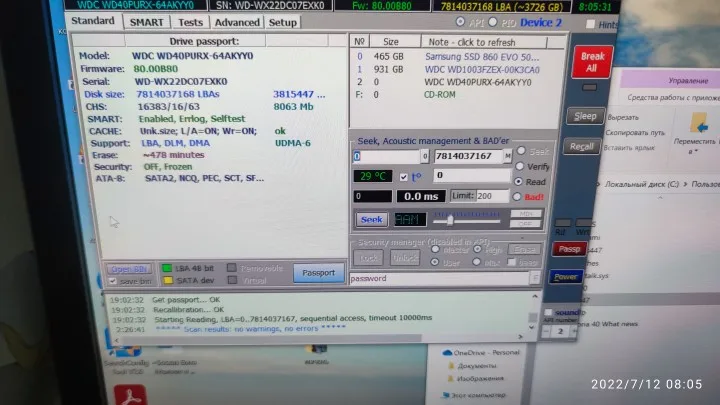The width and height of the screenshot is (720, 405).
Task: Click the log horizontal scroll left arrow
Action: (116, 340)
